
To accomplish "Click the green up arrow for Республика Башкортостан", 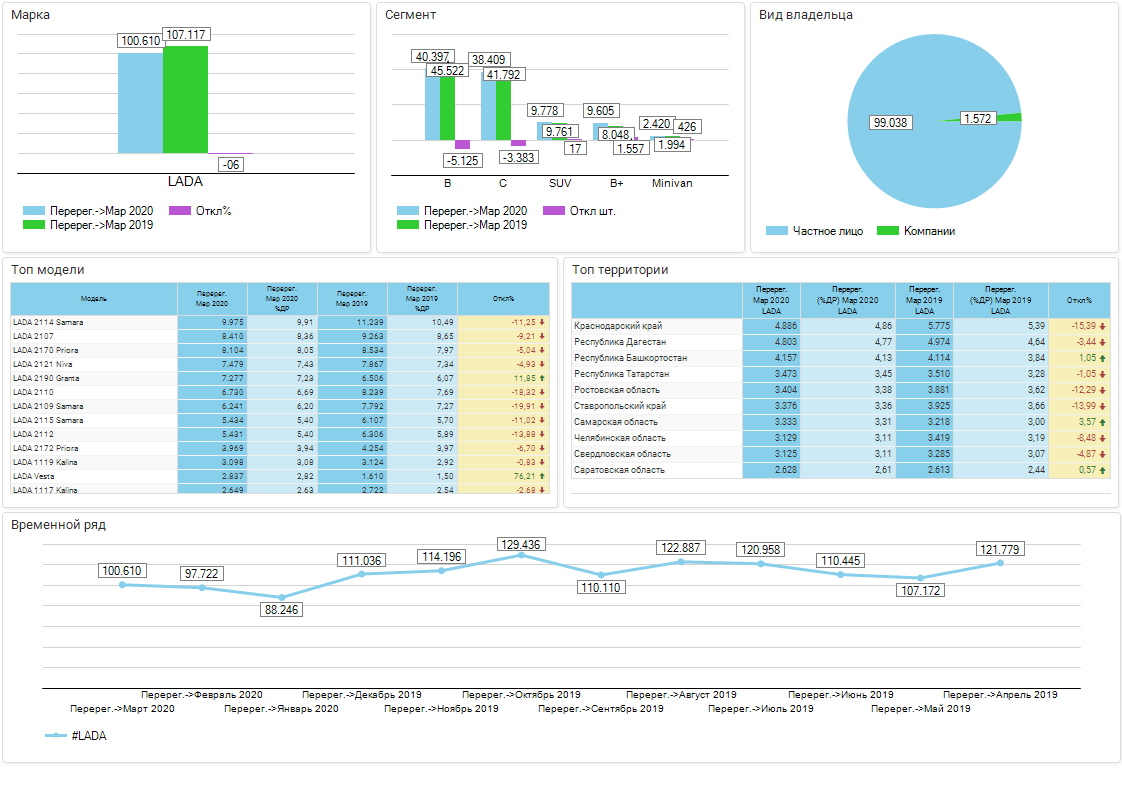I will tap(1102, 358).
